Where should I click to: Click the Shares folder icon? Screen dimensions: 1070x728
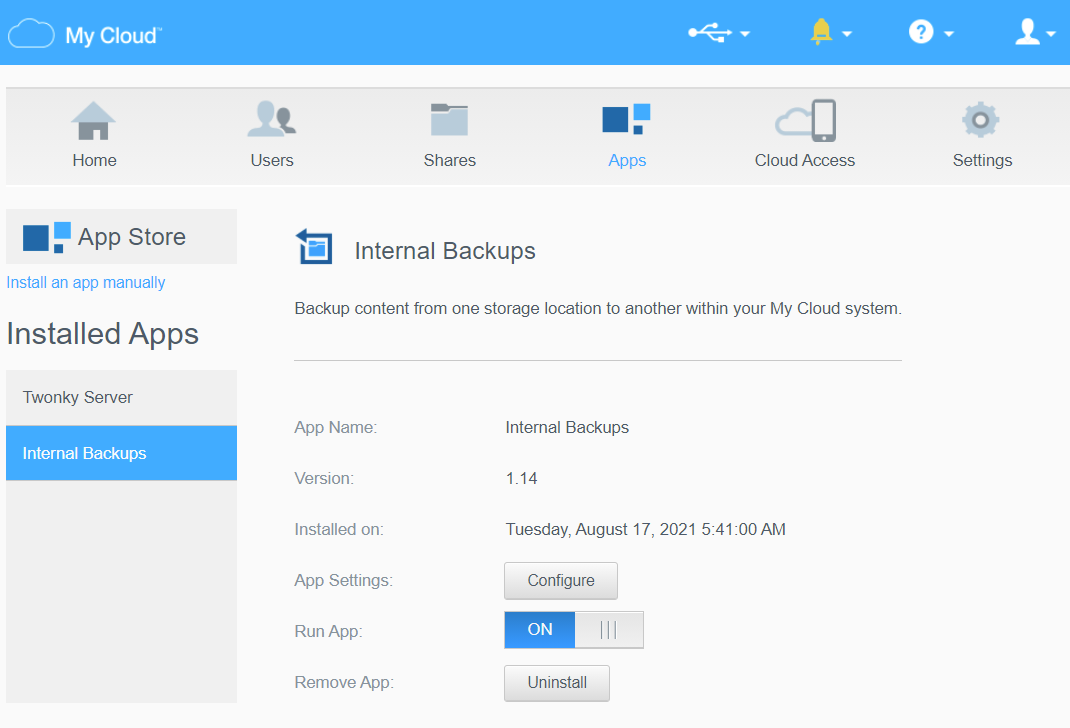coord(449,119)
